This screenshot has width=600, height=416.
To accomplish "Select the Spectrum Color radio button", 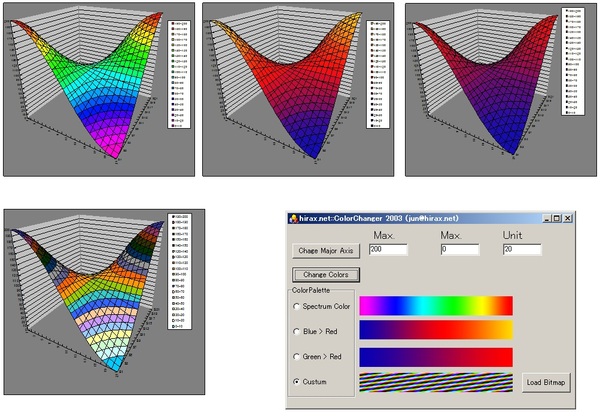I will [x=297, y=306].
